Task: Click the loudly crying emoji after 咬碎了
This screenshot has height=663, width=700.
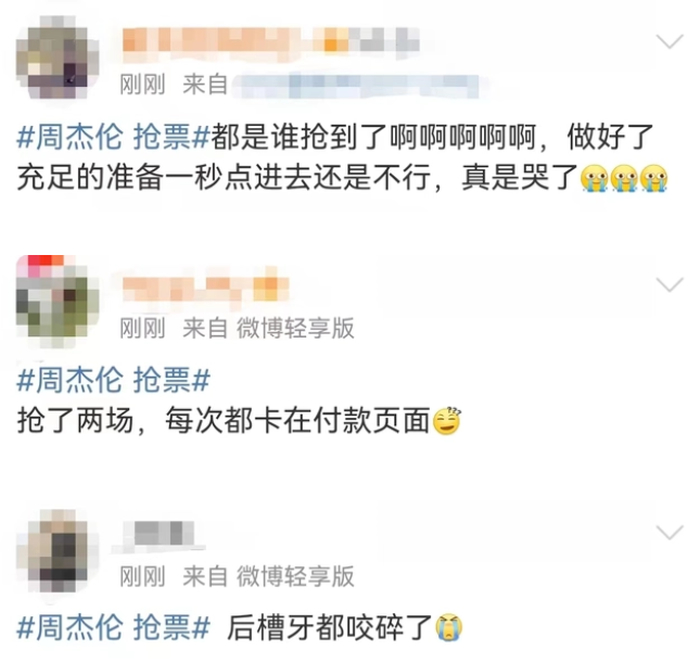Action: (449, 628)
